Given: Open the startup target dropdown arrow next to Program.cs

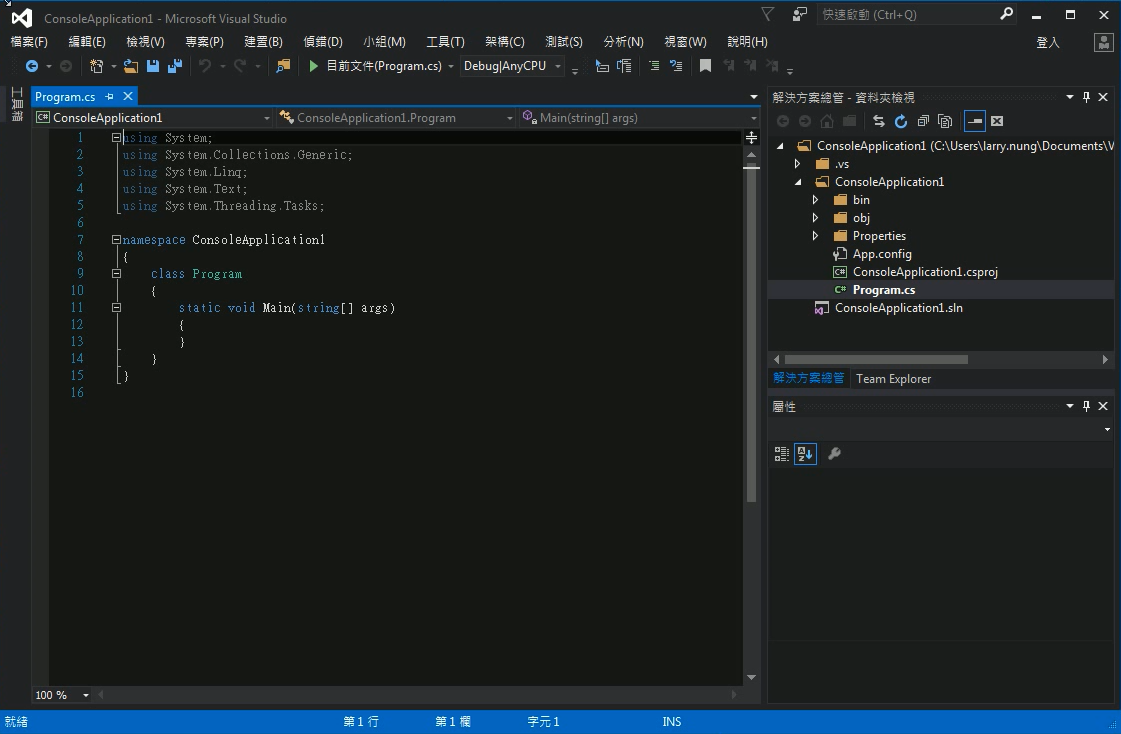Looking at the screenshot, I should (x=450, y=66).
